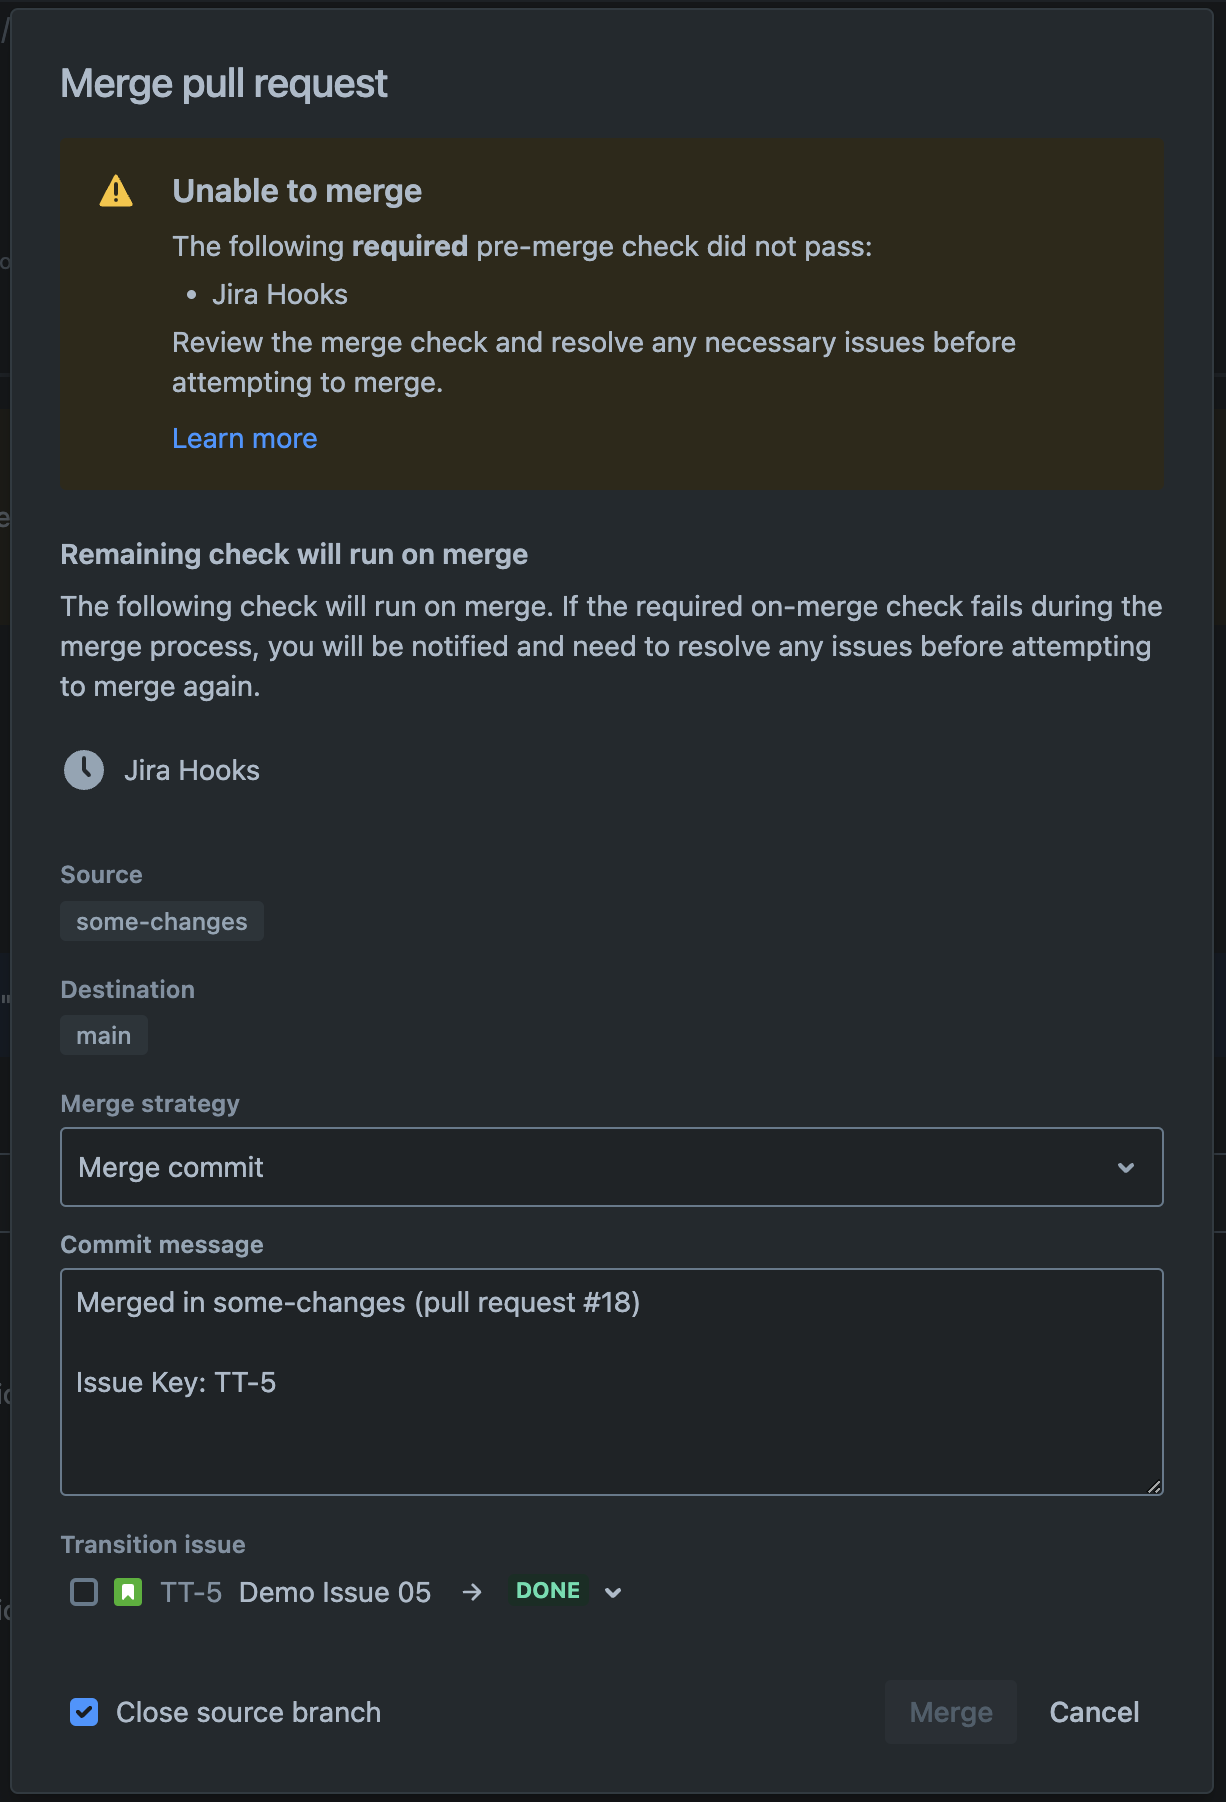This screenshot has width=1226, height=1802.
Task: Click the chevron inside the Merge commit selector
Action: [x=1127, y=1167]
